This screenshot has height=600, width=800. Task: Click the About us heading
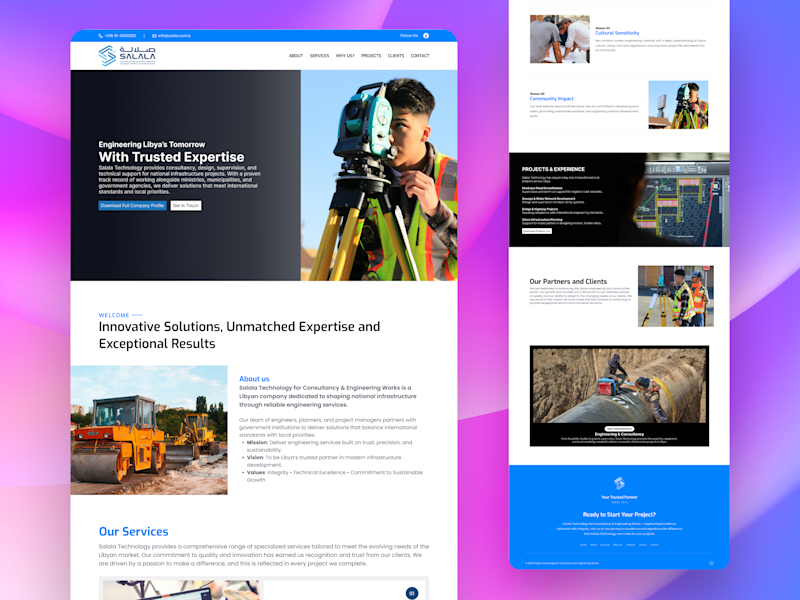click(254, 379)
